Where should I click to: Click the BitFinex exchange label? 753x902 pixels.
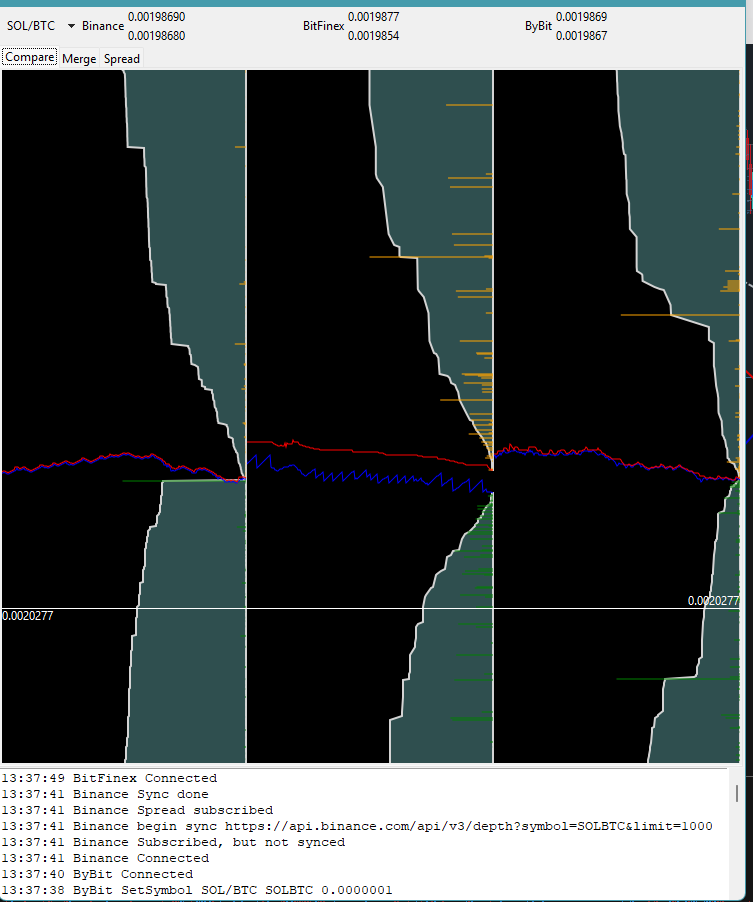coord(323,26)
